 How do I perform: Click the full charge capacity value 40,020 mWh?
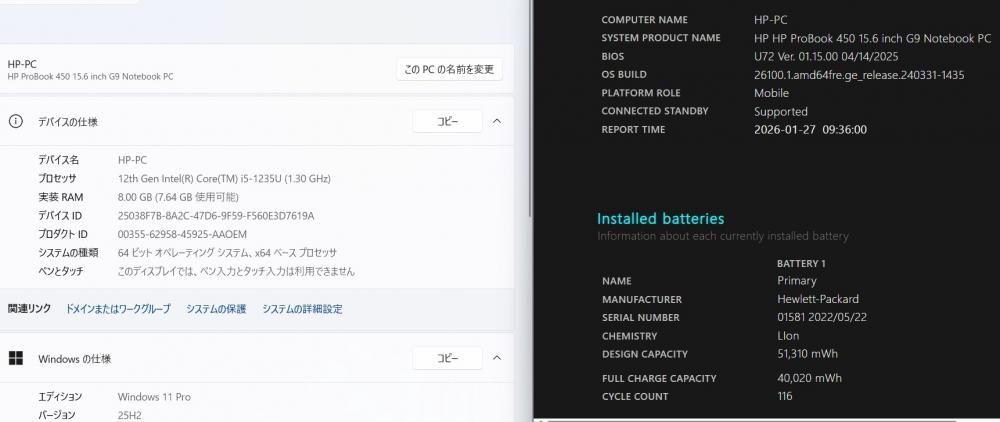point(809,378)
